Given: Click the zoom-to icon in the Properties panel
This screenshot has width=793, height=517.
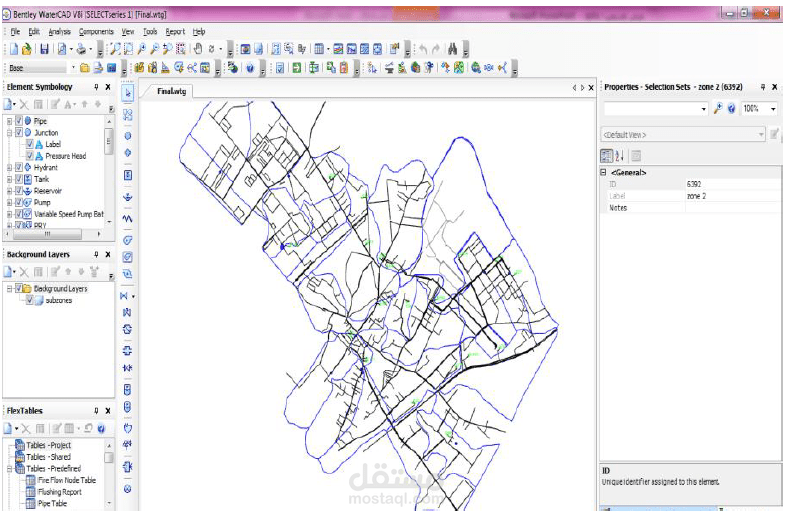Looking at the screenshot, I should coord(718,108).
